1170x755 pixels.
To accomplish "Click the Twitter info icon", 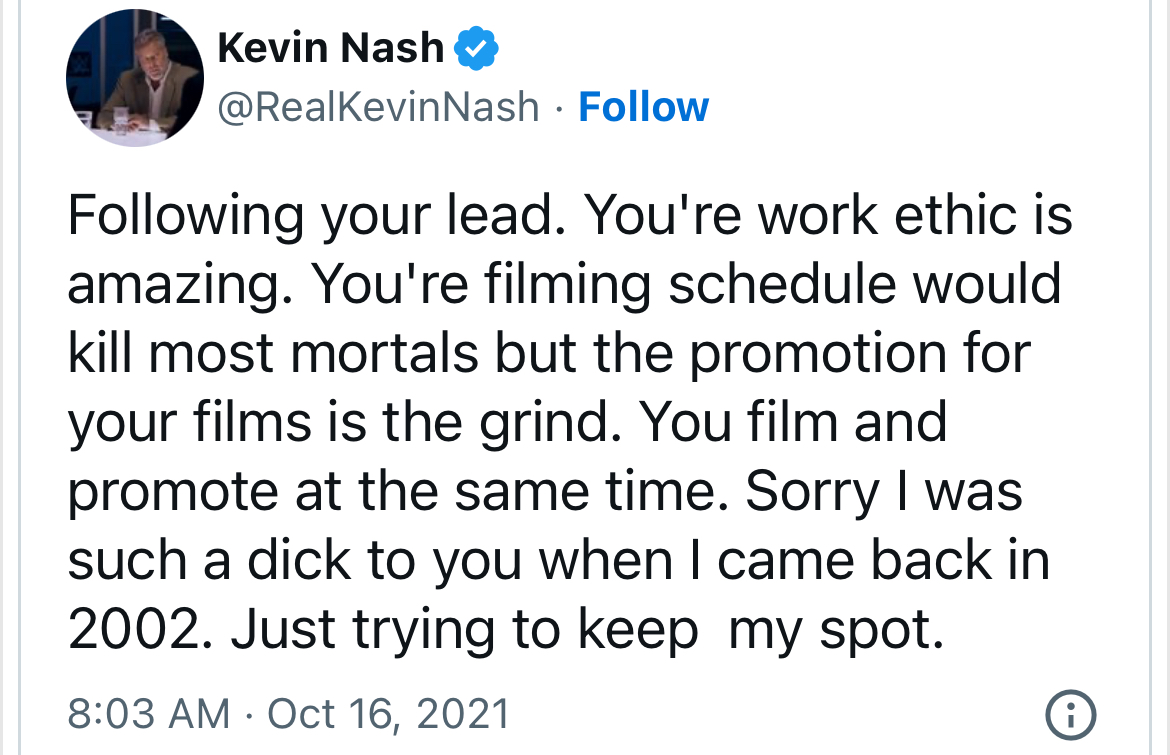I will [x=1070, y=715].
